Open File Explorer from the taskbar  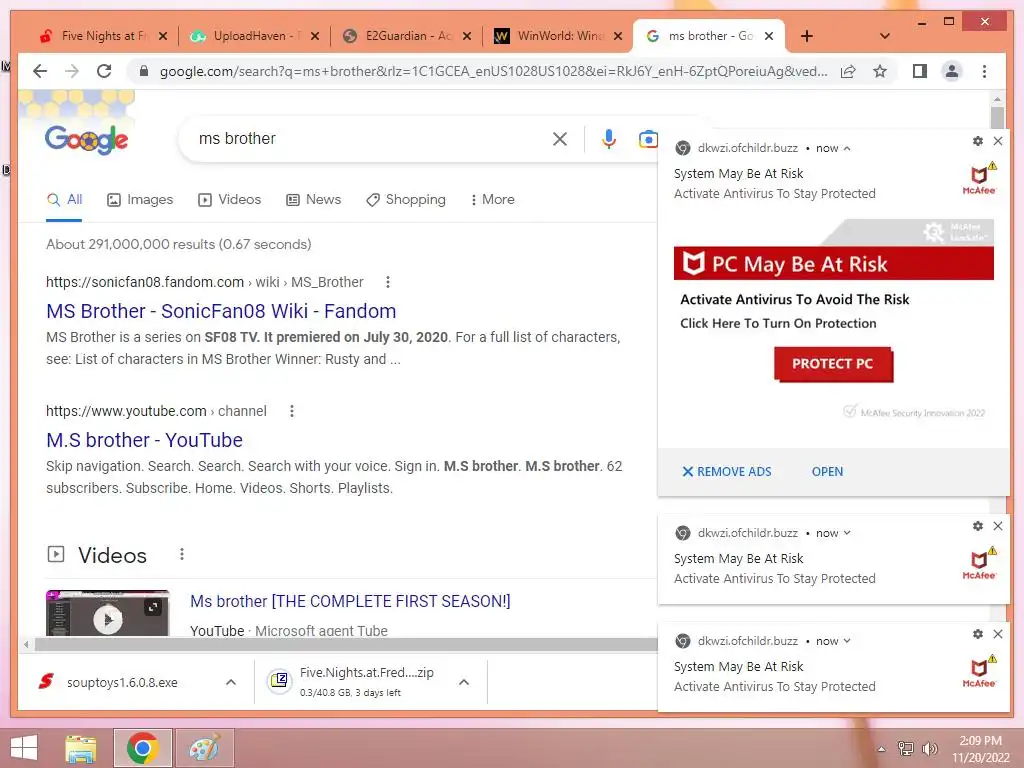pyautogui.click(x=81, y=748)
